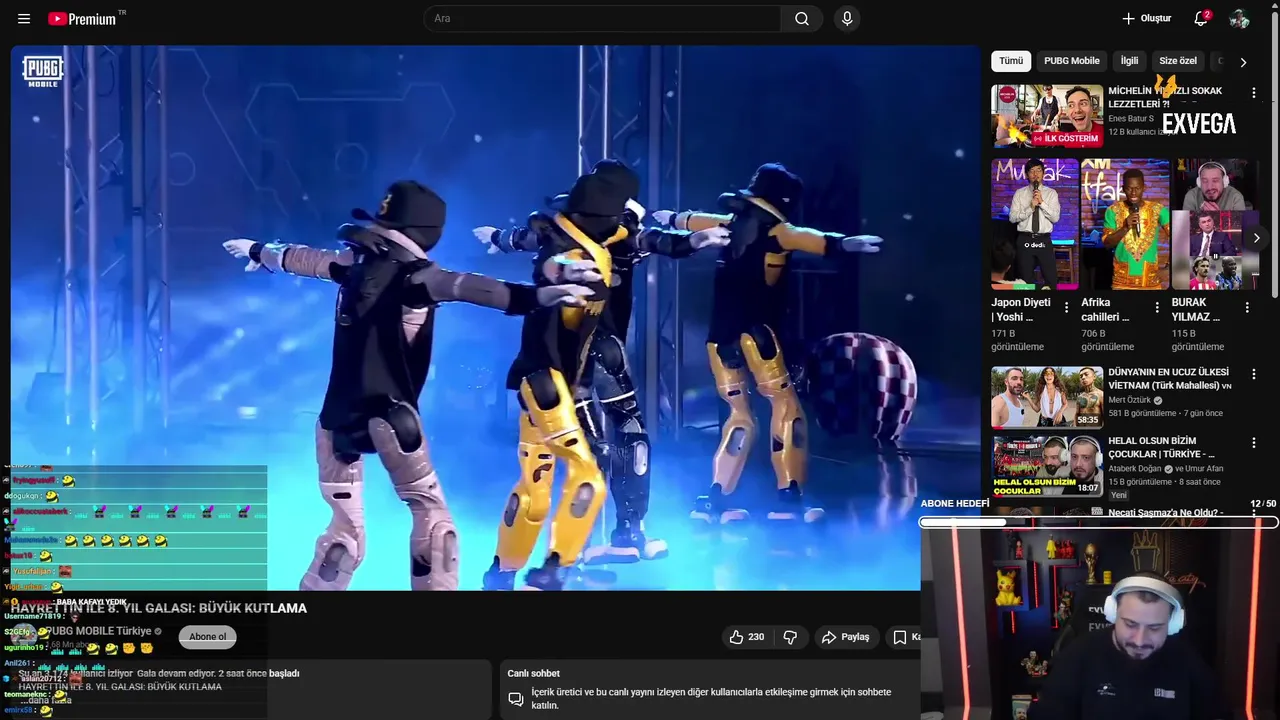Open Michelin Yıldızlı Sokak Lezzetleri thumbnail

(1047, 116)
